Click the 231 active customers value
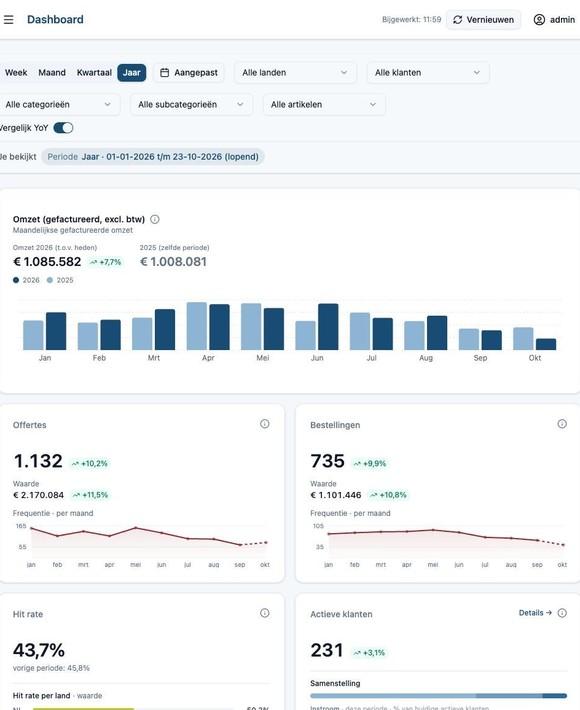580x710 pixels. 327,650
